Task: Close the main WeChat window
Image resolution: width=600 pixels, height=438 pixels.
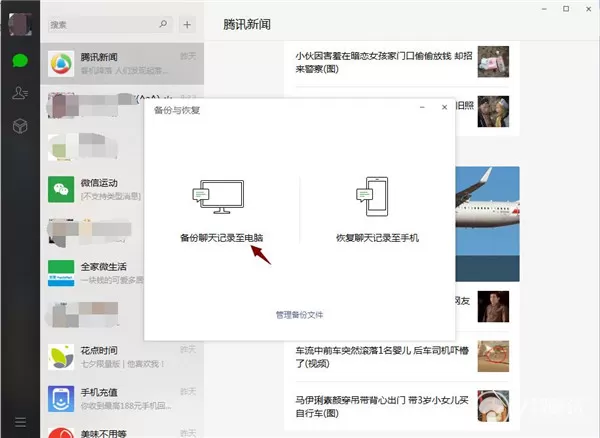Action: [589, 9]
